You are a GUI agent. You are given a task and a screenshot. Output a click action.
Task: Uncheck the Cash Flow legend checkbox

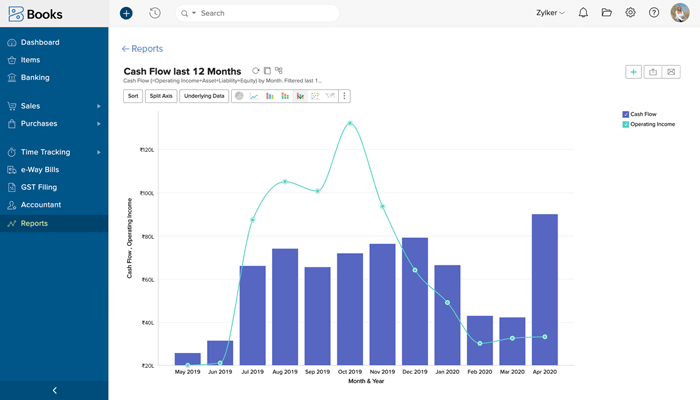point(626,115)
